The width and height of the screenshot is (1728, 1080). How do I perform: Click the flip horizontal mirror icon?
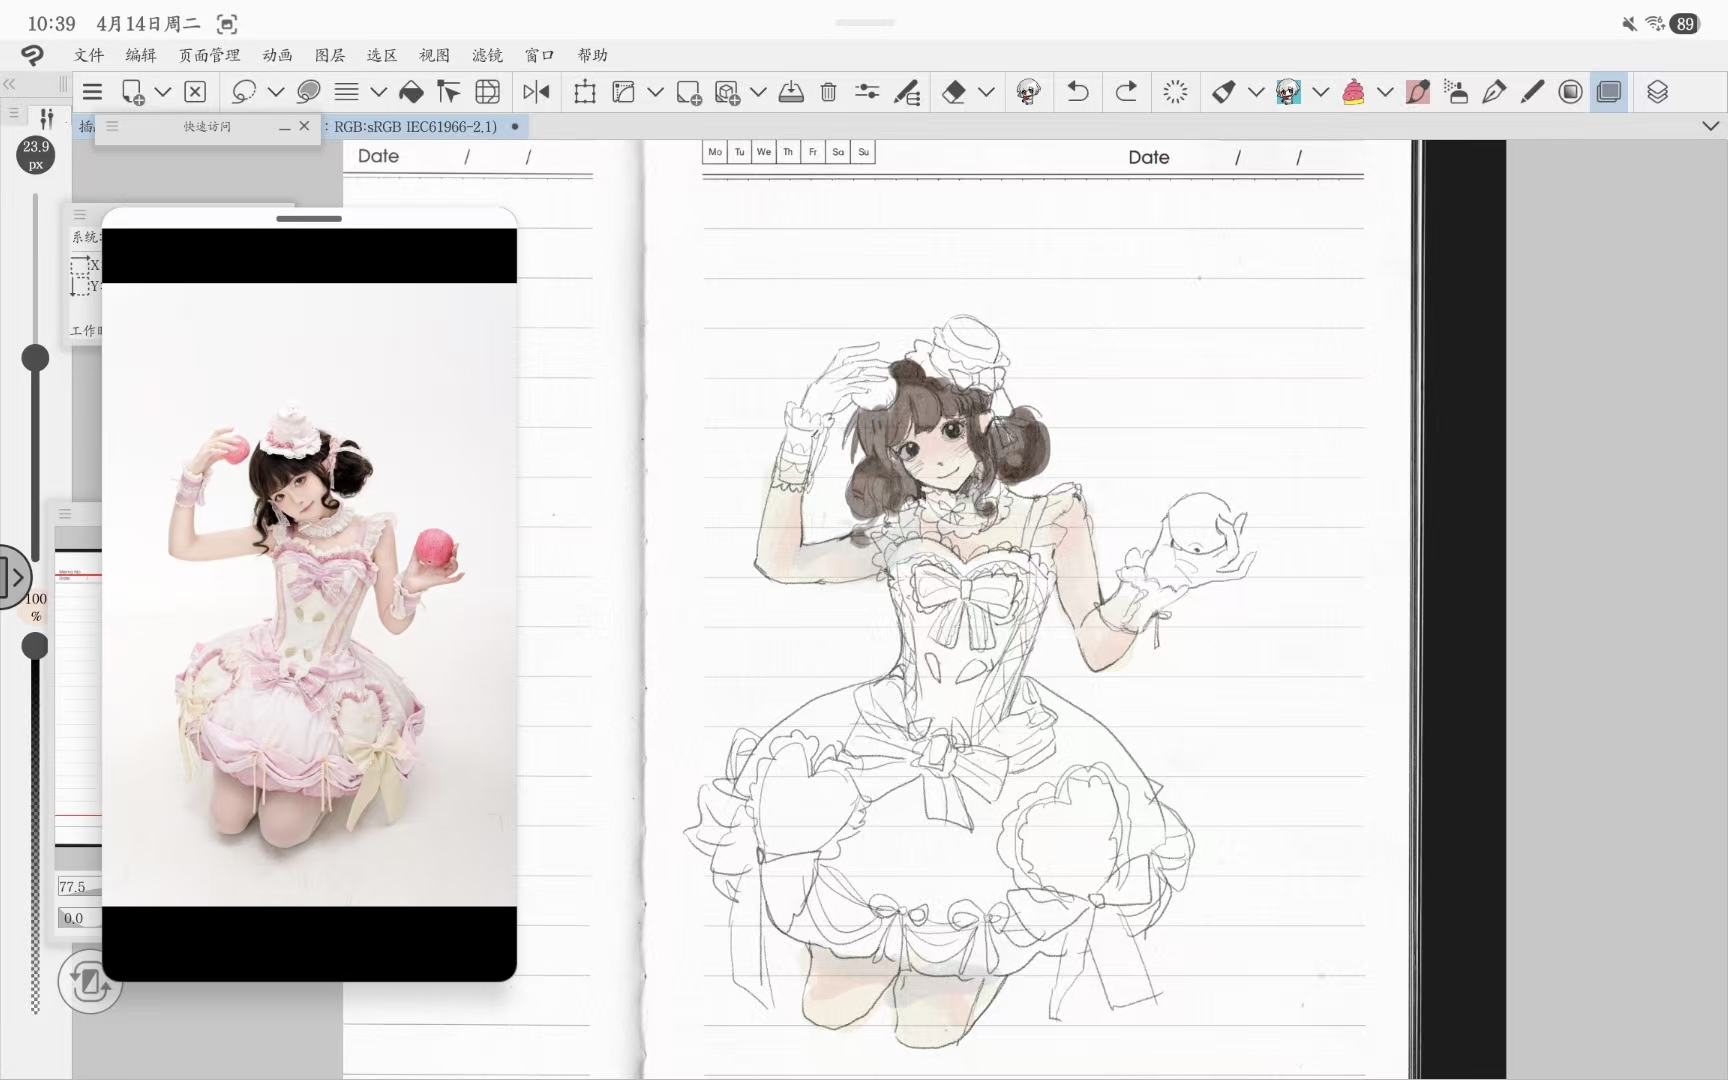536,92
